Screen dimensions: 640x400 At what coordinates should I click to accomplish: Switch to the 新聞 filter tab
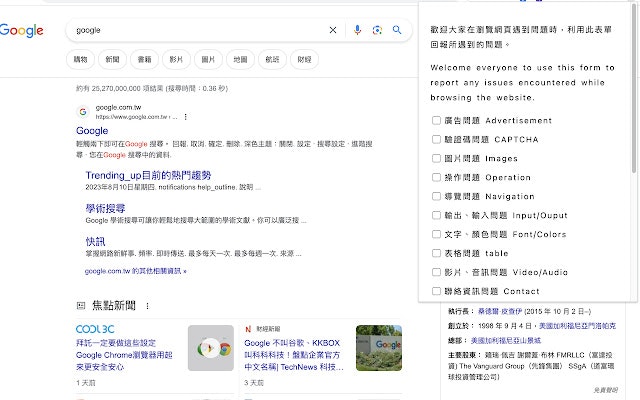[x=112, y=60]
